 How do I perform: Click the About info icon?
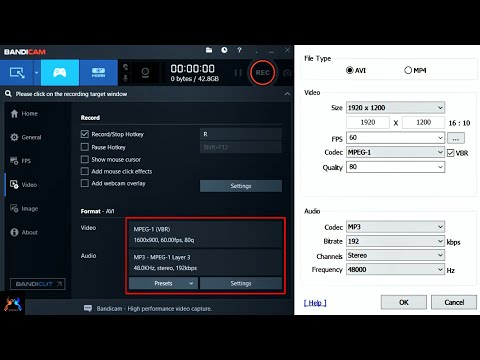point(14,232)
